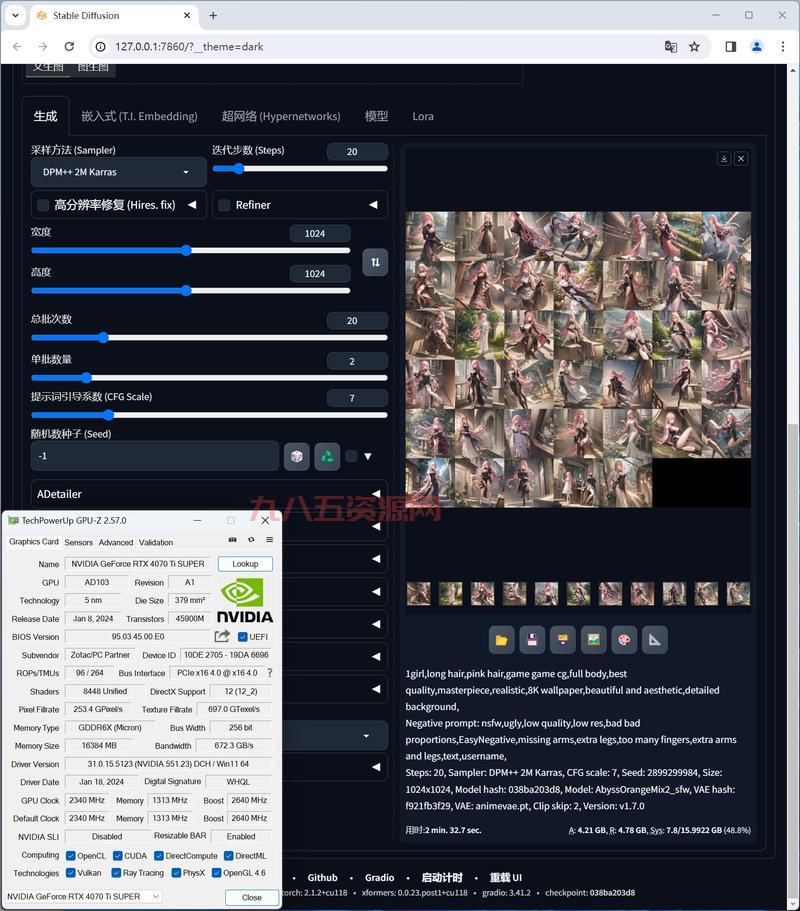This screenshot has height=911, width=800.
Task: Click the translate page icon
Action: pyautogui.click(x=670, y=46)
